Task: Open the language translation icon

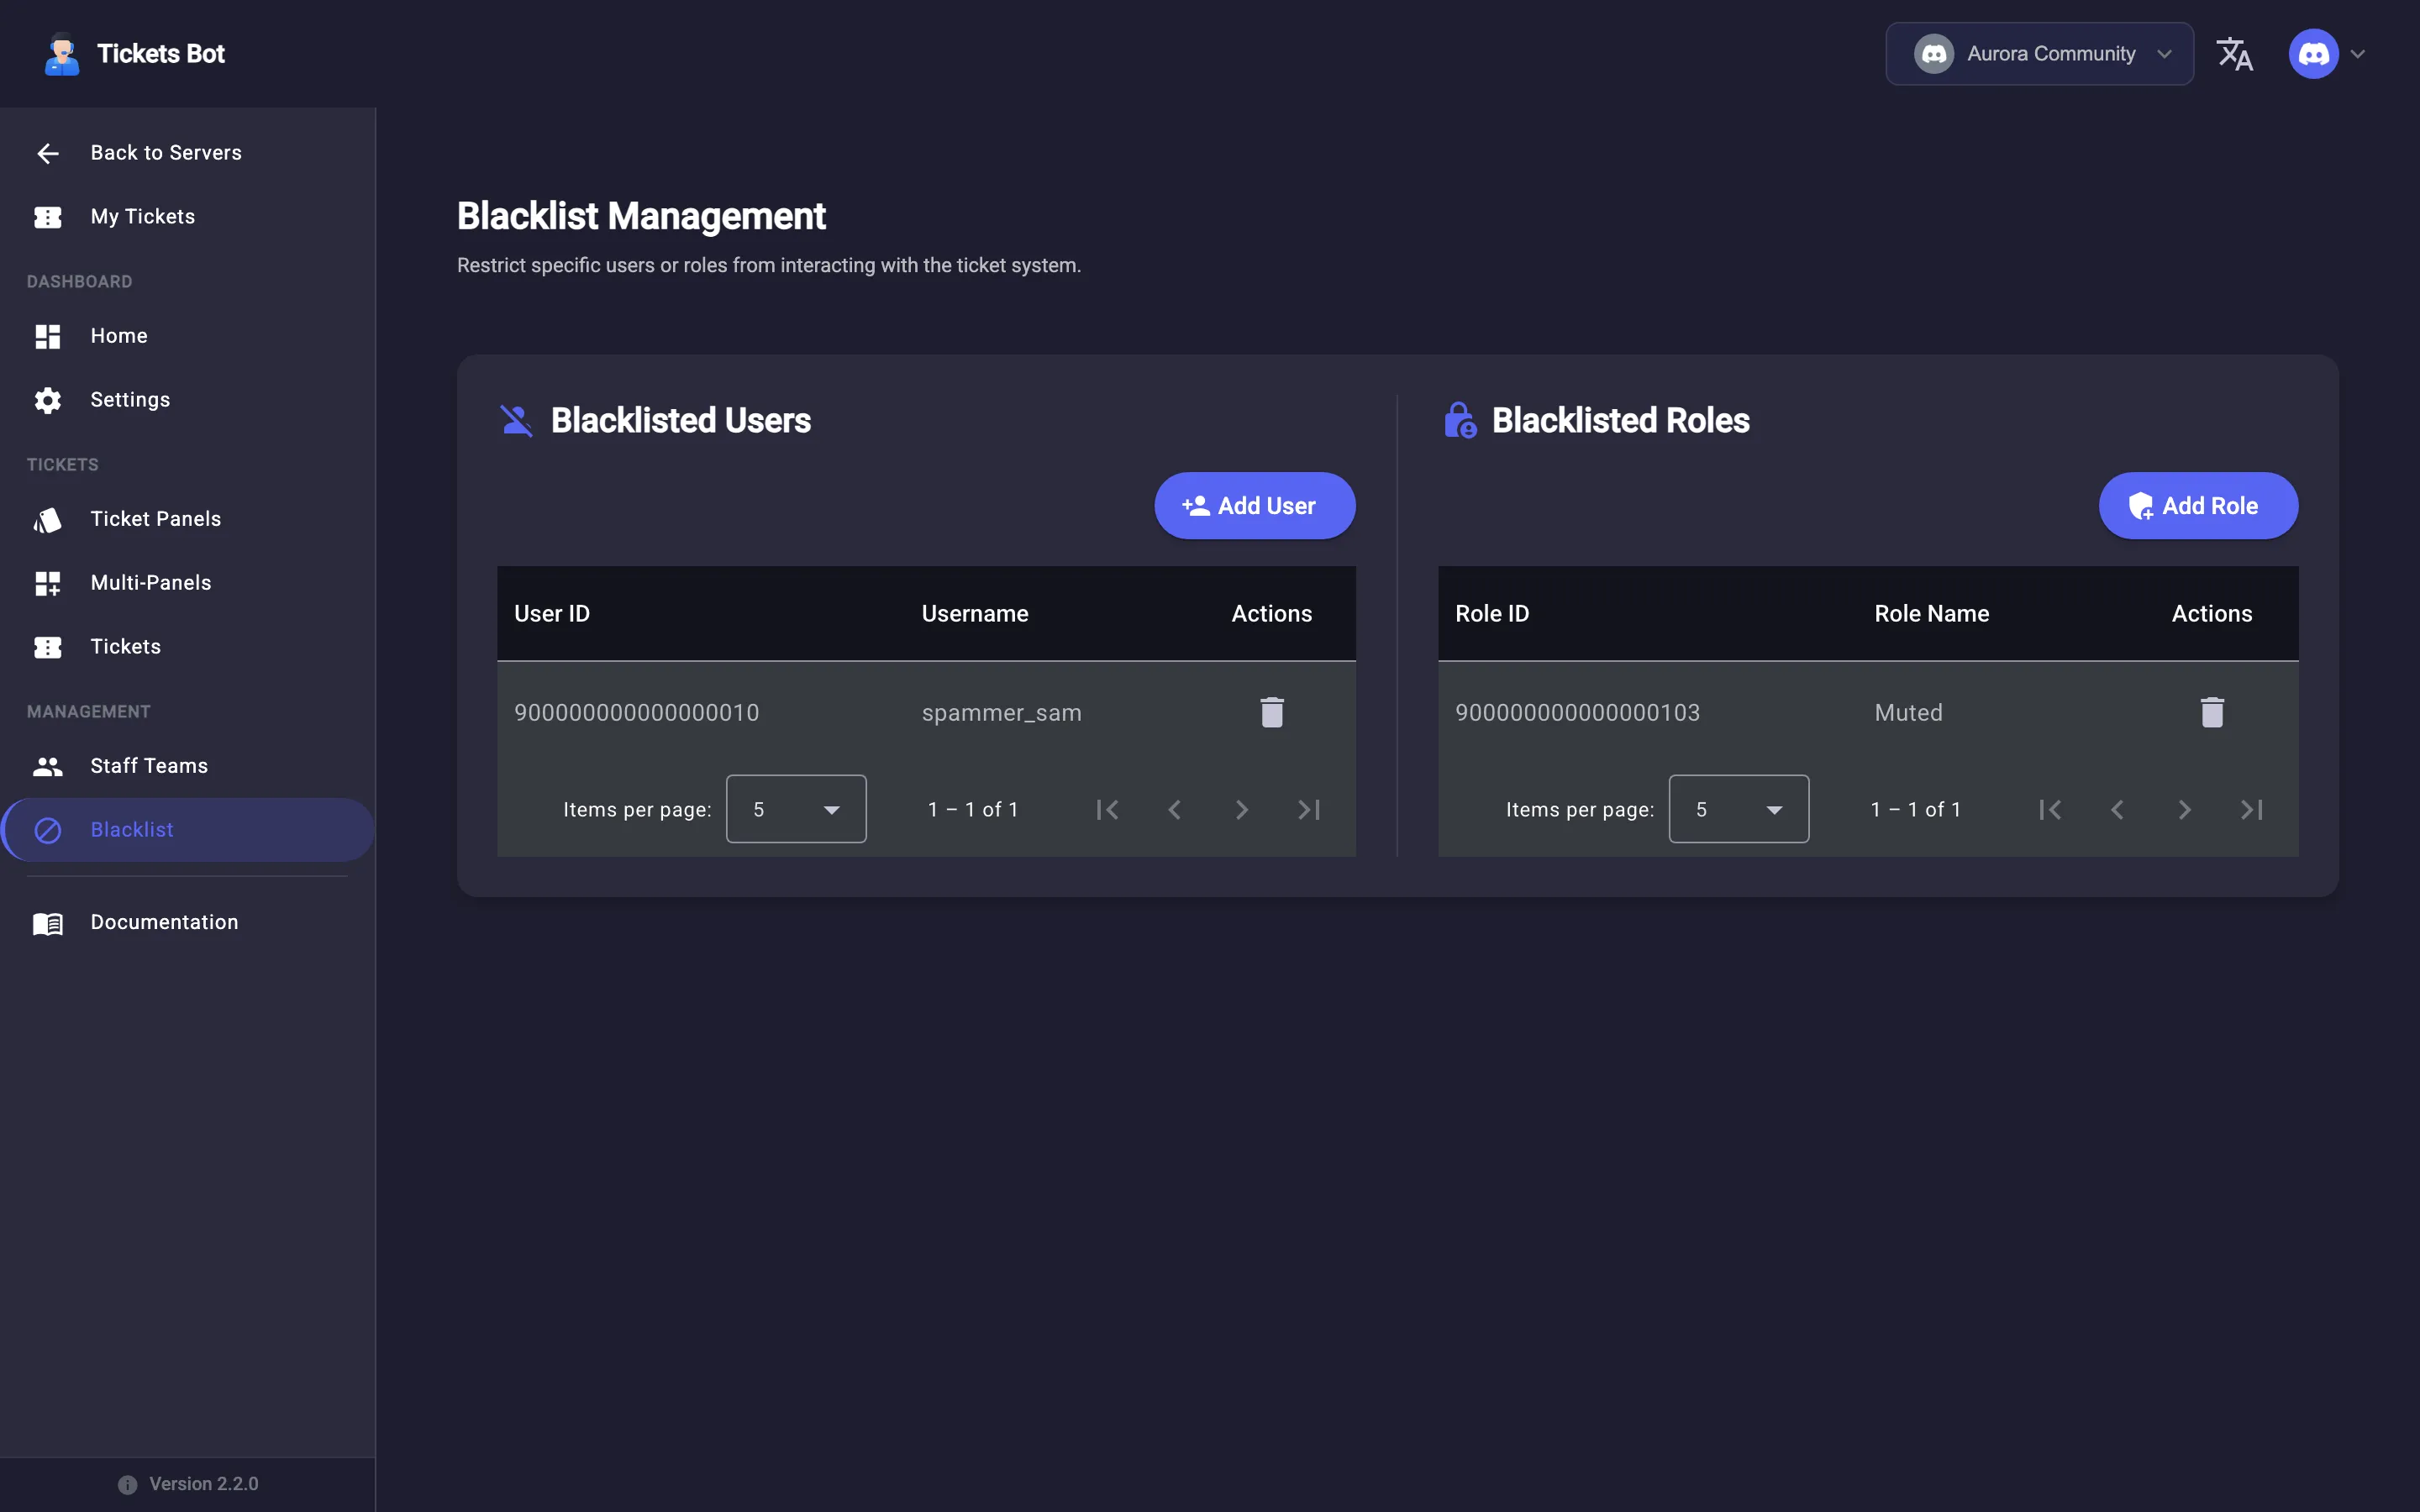Action: [2235, 54]
